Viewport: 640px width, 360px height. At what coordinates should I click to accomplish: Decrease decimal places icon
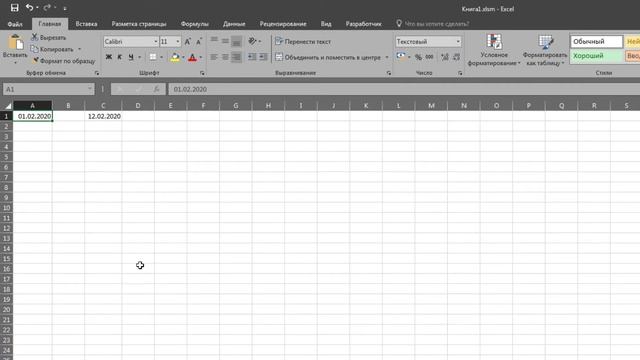tap(456, 57)
